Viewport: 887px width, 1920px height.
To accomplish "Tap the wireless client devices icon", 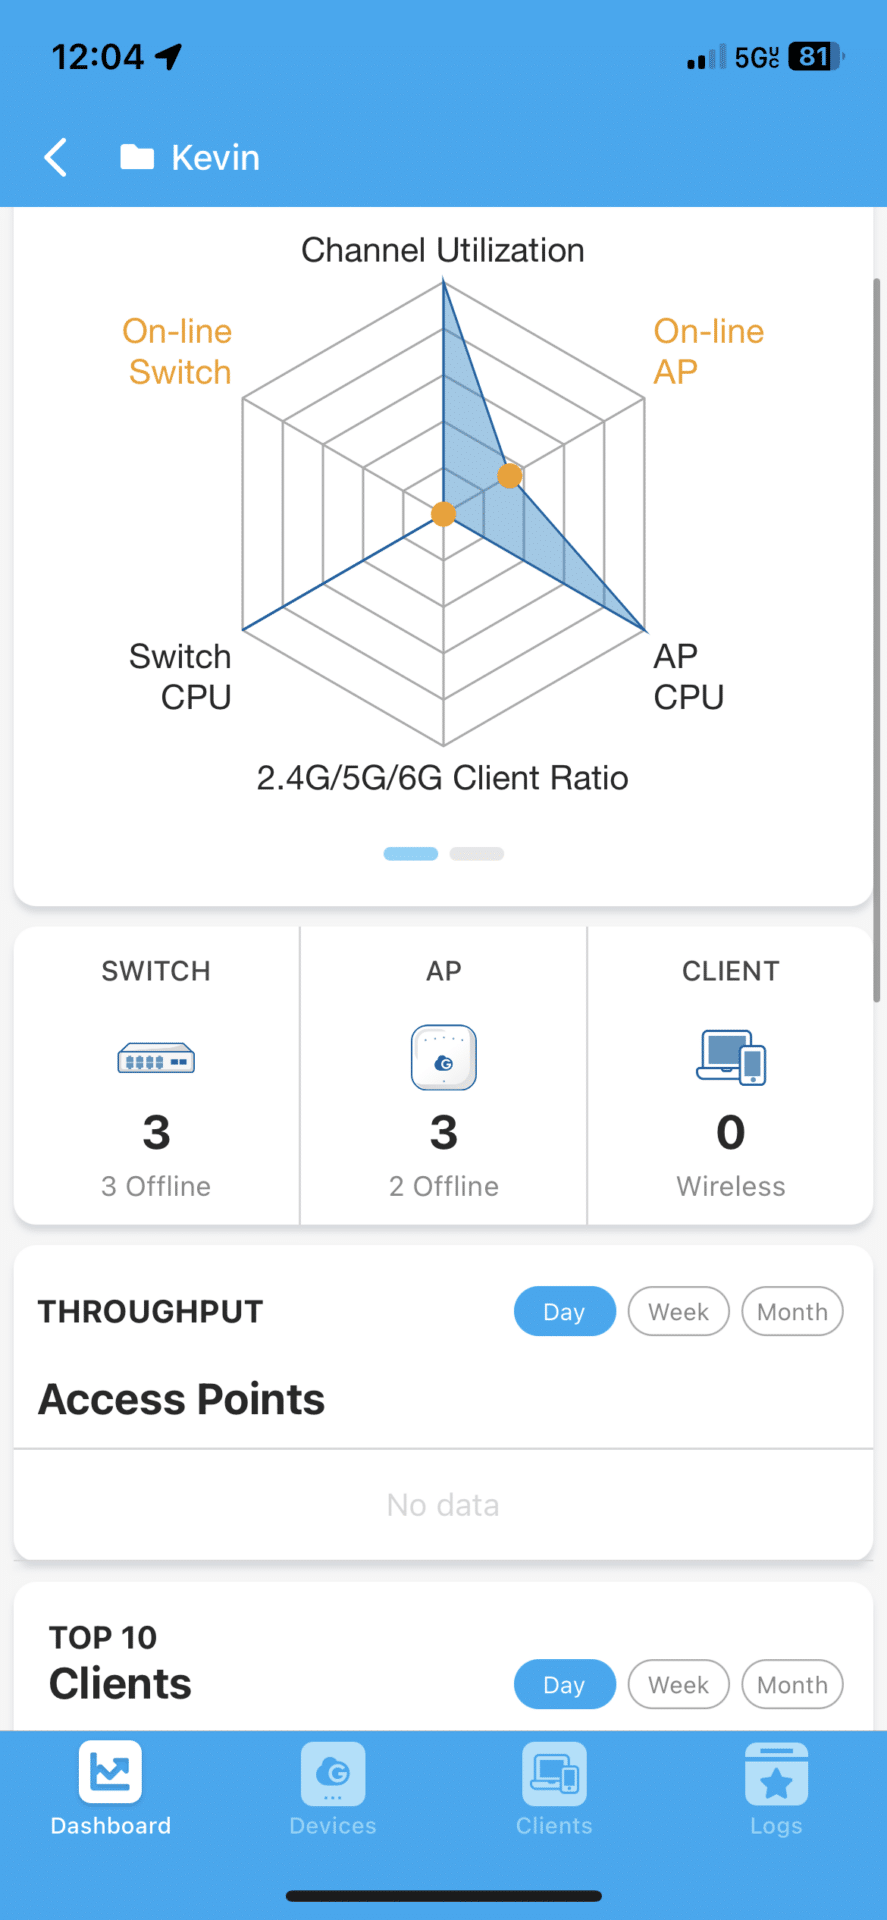I will (731, 1057).
